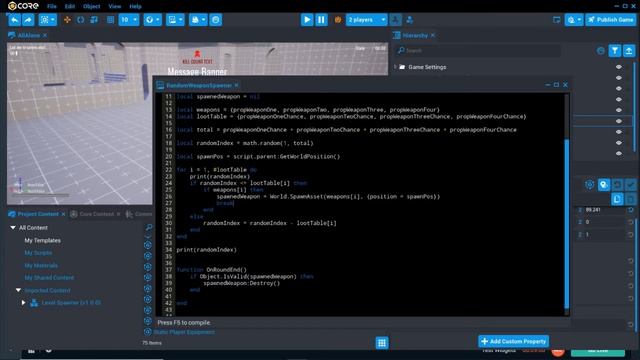
Task: Open the view mode dropdown
Action: pos(176,20)
